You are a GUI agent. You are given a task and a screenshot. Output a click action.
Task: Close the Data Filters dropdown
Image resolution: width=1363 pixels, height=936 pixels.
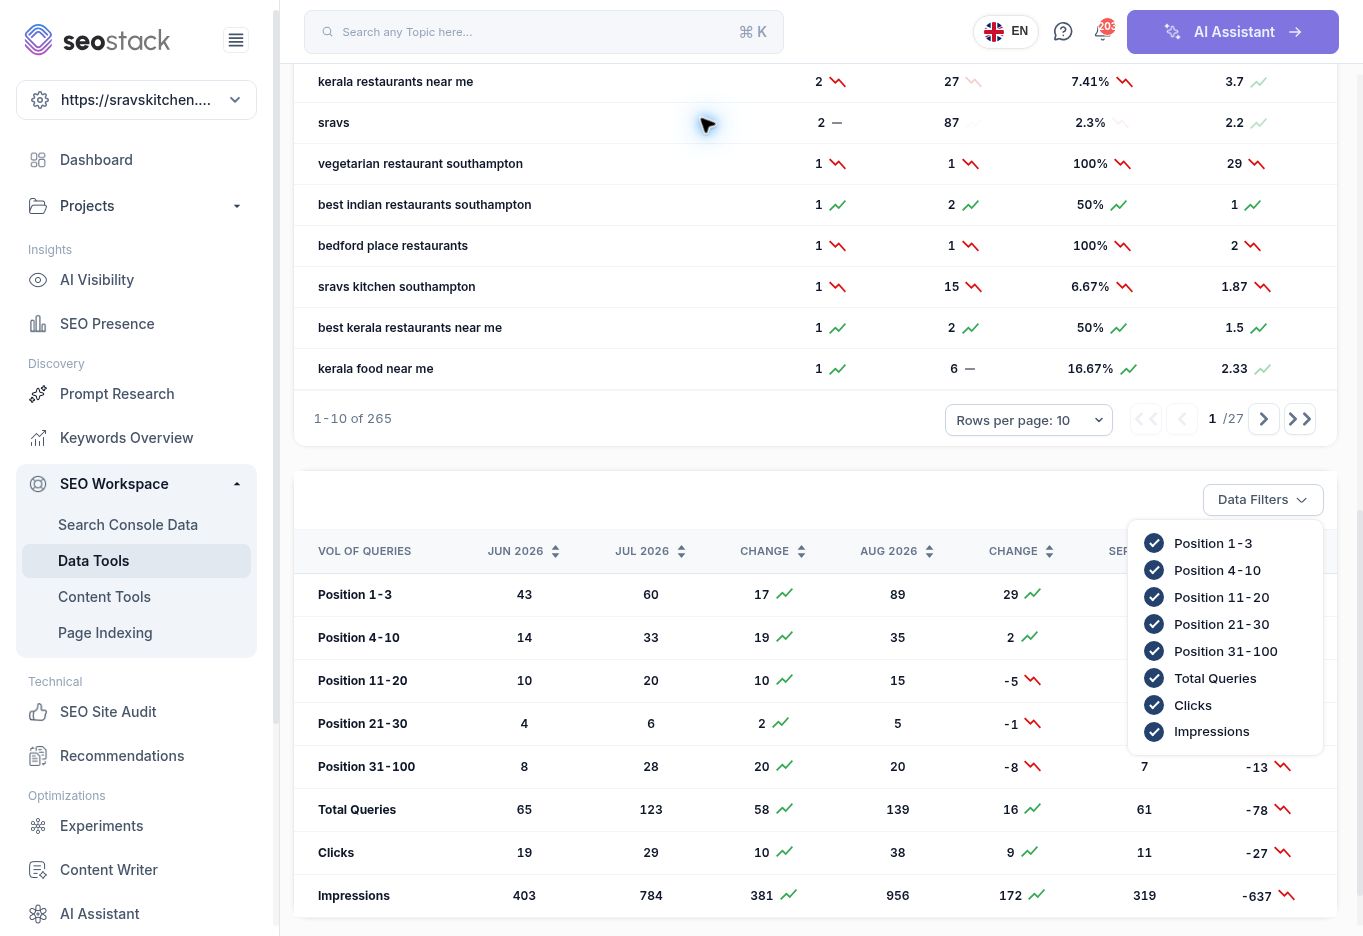(1263, 500)
